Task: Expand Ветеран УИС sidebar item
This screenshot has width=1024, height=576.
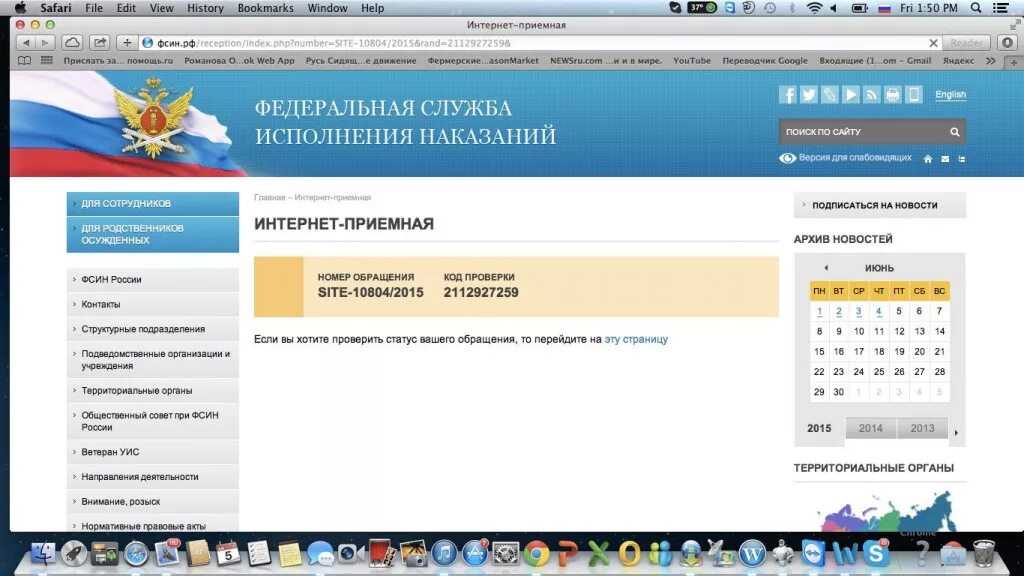Action: [x=153, y=452]
